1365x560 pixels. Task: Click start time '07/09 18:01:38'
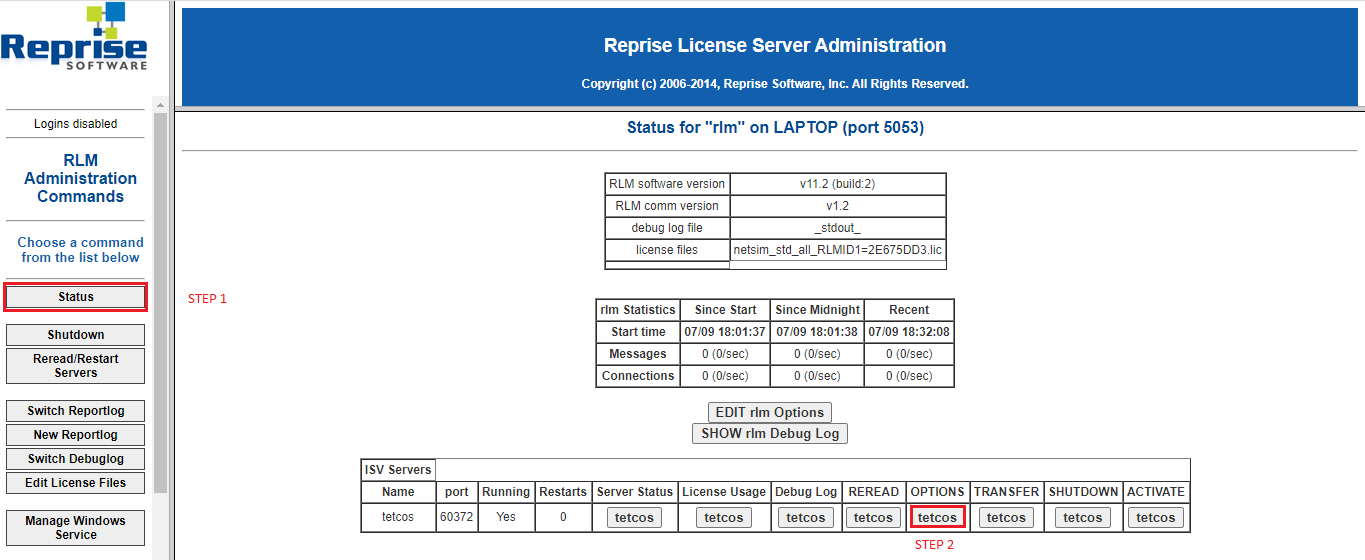pos(817,332)
